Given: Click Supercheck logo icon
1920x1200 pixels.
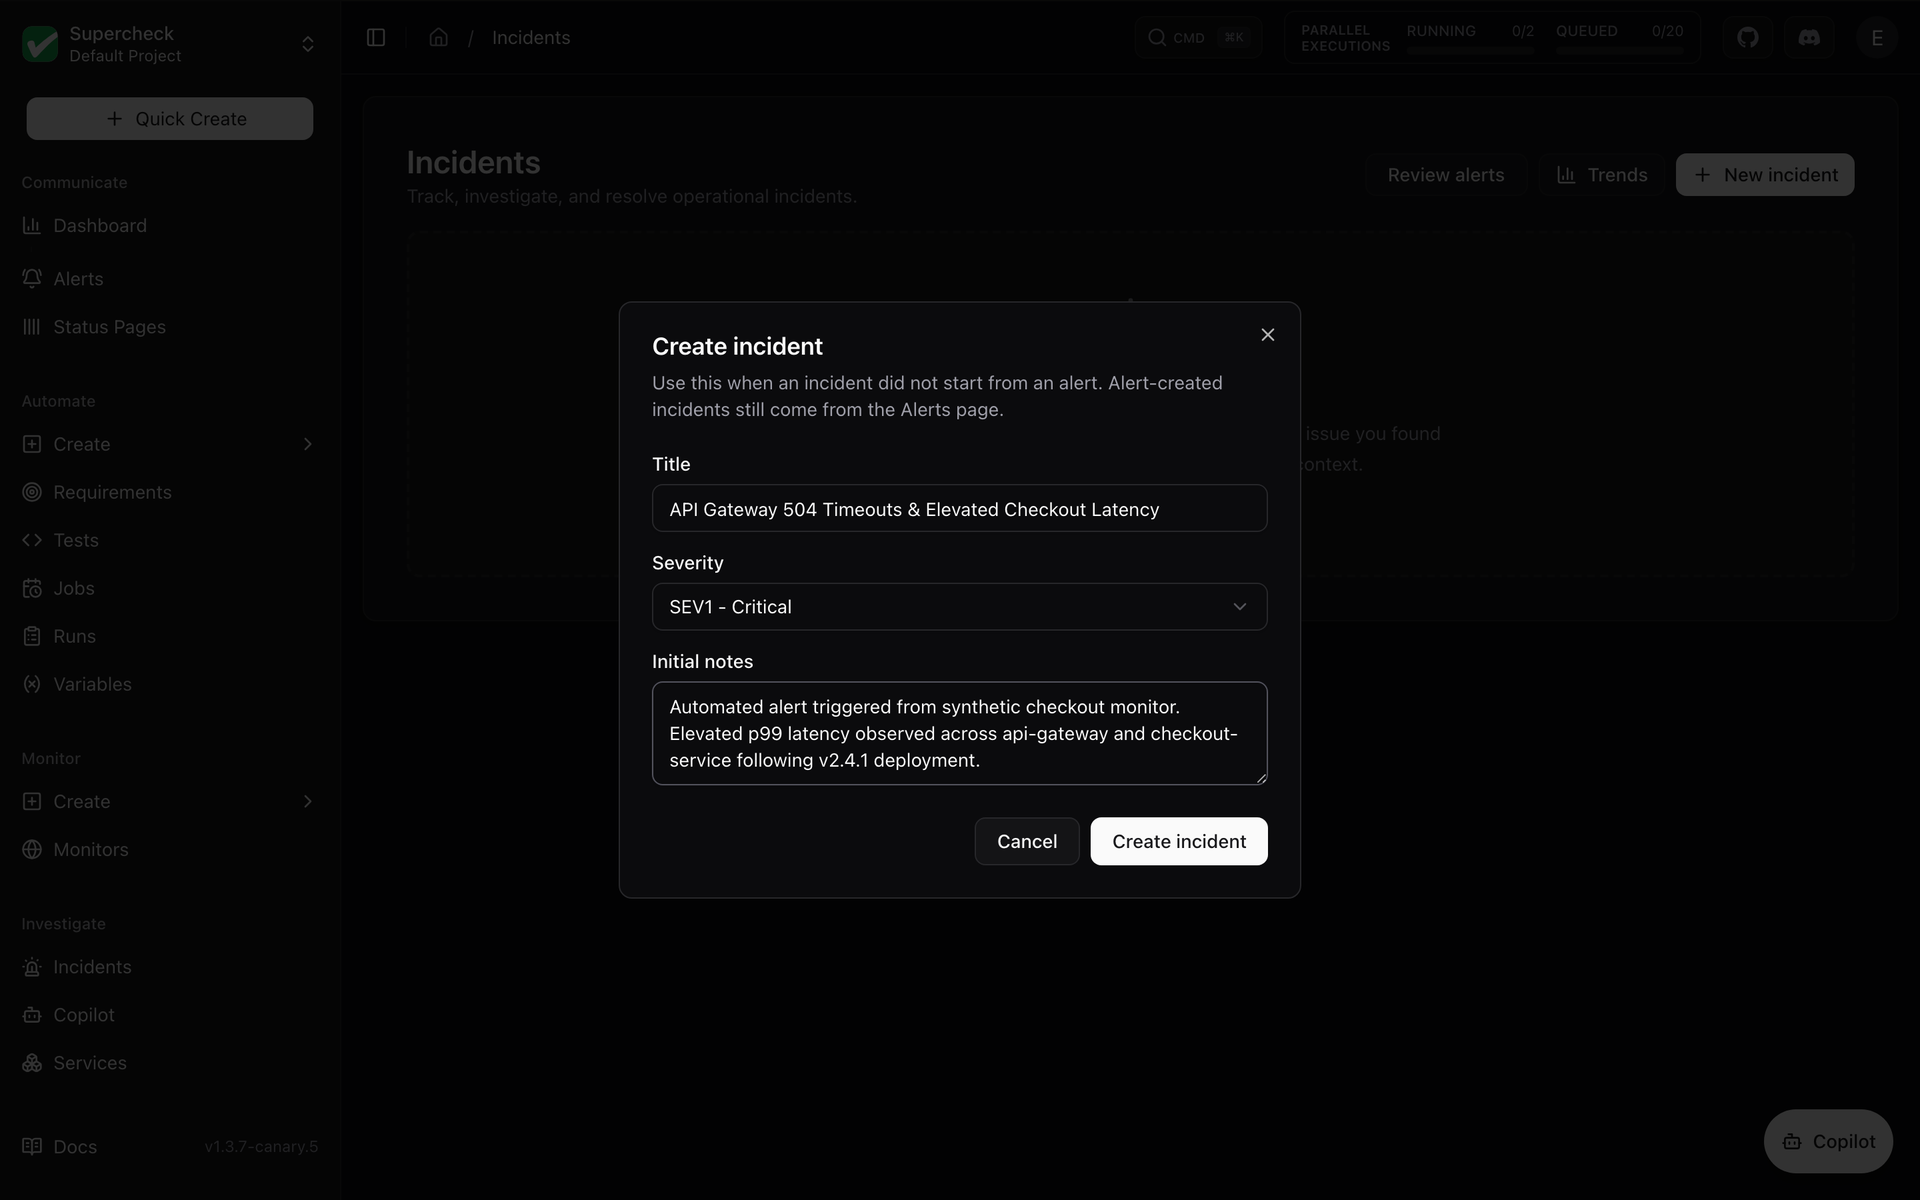Looking at the screenshot, I should point(40,44).
